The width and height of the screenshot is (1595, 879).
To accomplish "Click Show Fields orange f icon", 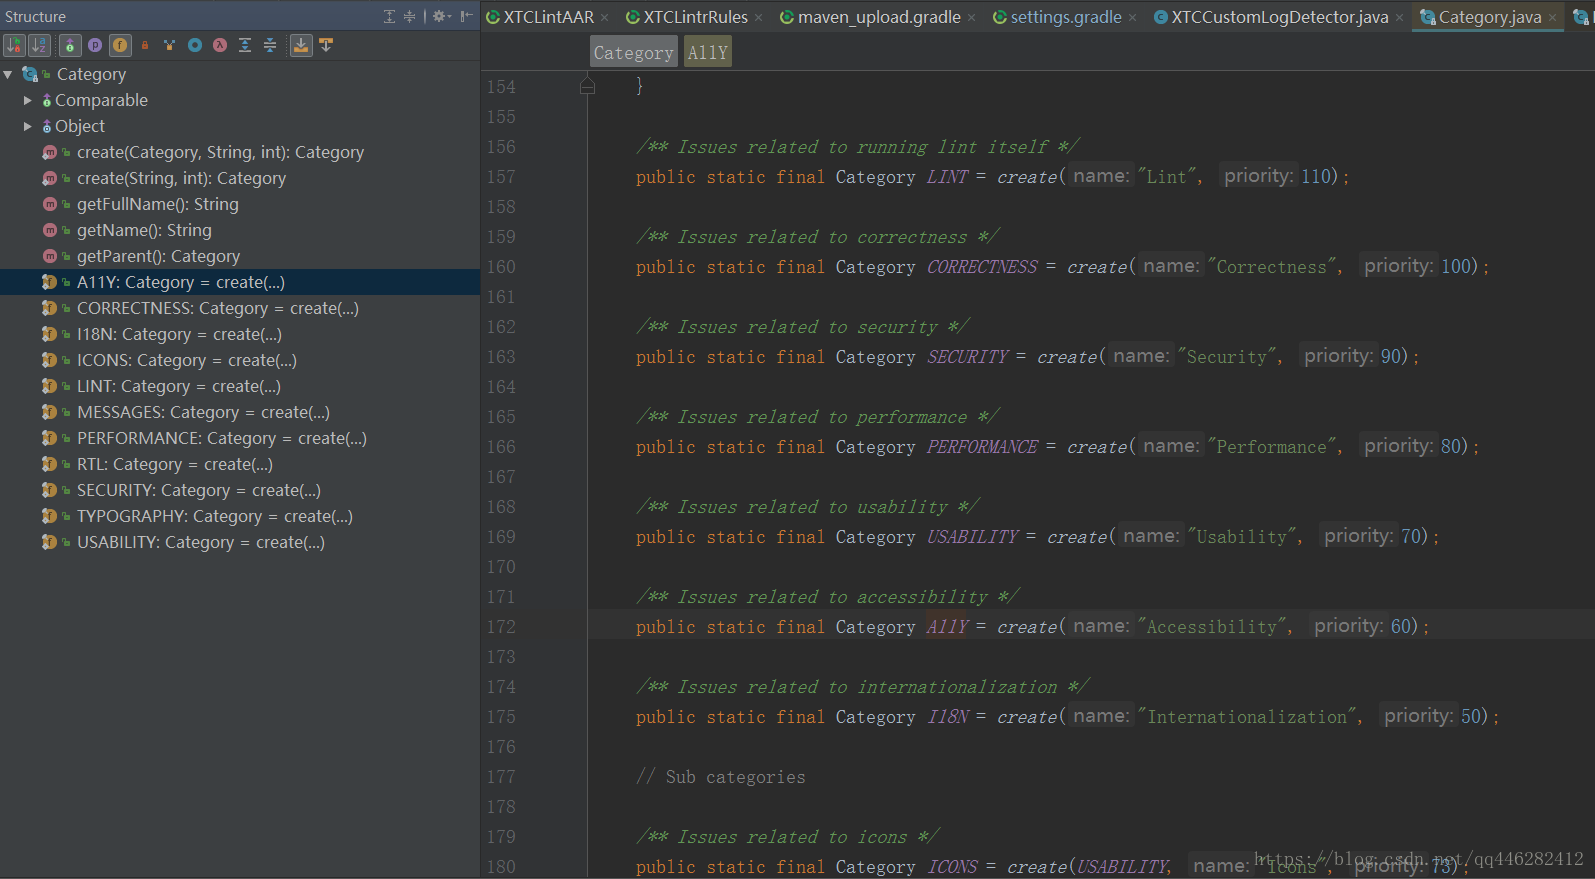I will tap(120, 45).
